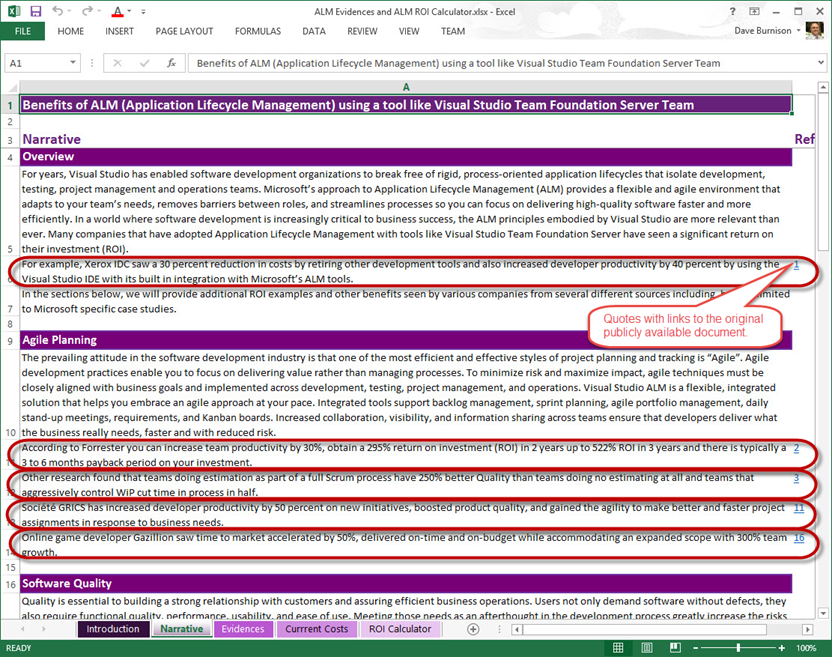Open the FORMULAS ribbon tab
Viewport: 832px width, 657px height.
(258, 31)
